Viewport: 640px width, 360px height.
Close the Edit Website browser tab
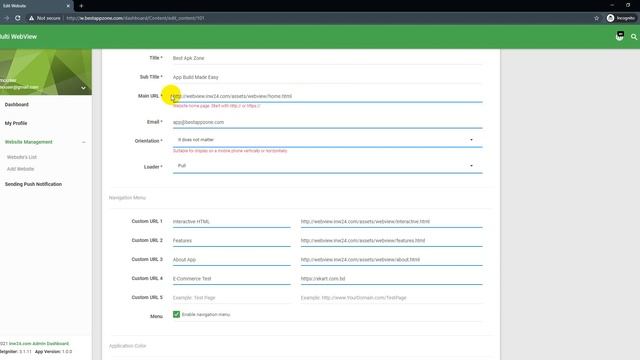(x=68, y=6)
